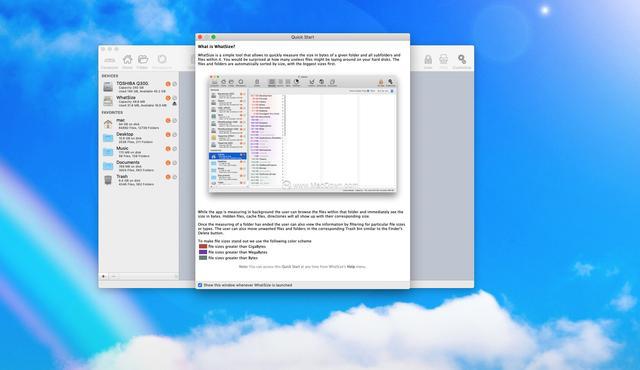
Task: Click the Note about Quick Start in Help menu
Action: (x=302, y=267)
